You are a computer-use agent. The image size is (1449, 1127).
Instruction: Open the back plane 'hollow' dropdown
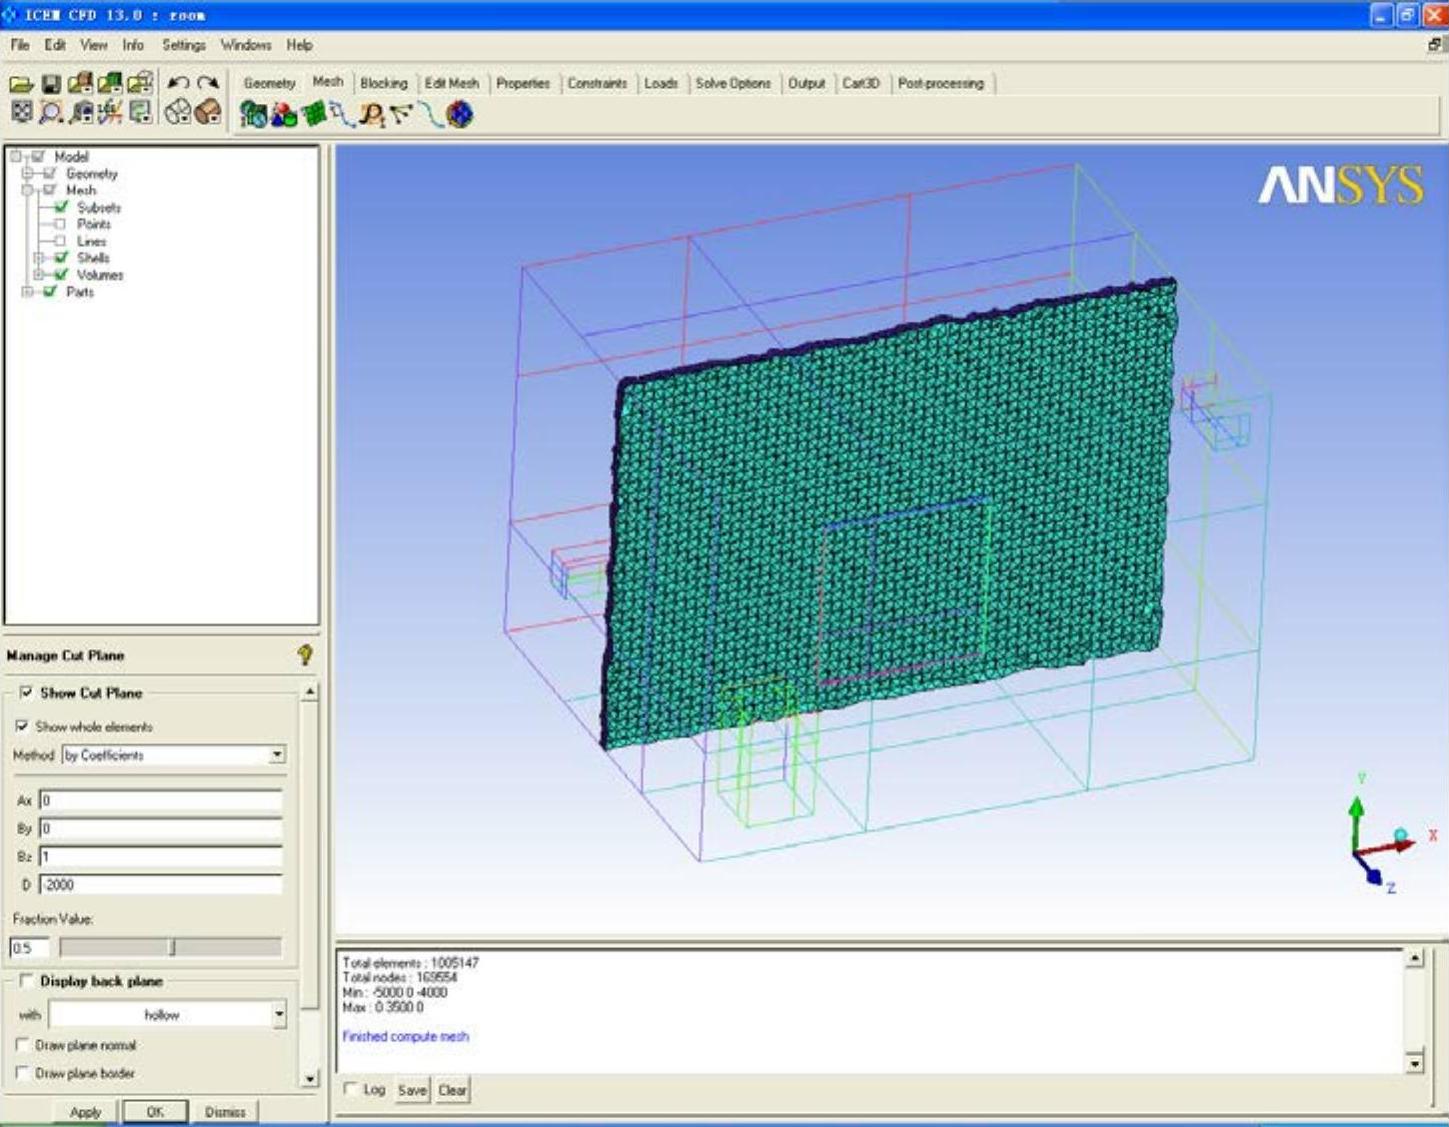(168, 1014)
